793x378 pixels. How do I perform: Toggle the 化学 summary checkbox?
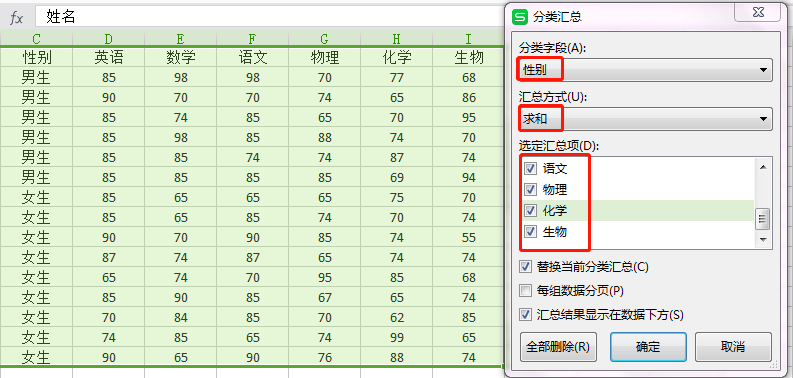pyautogui.click(x=531, y=211)
